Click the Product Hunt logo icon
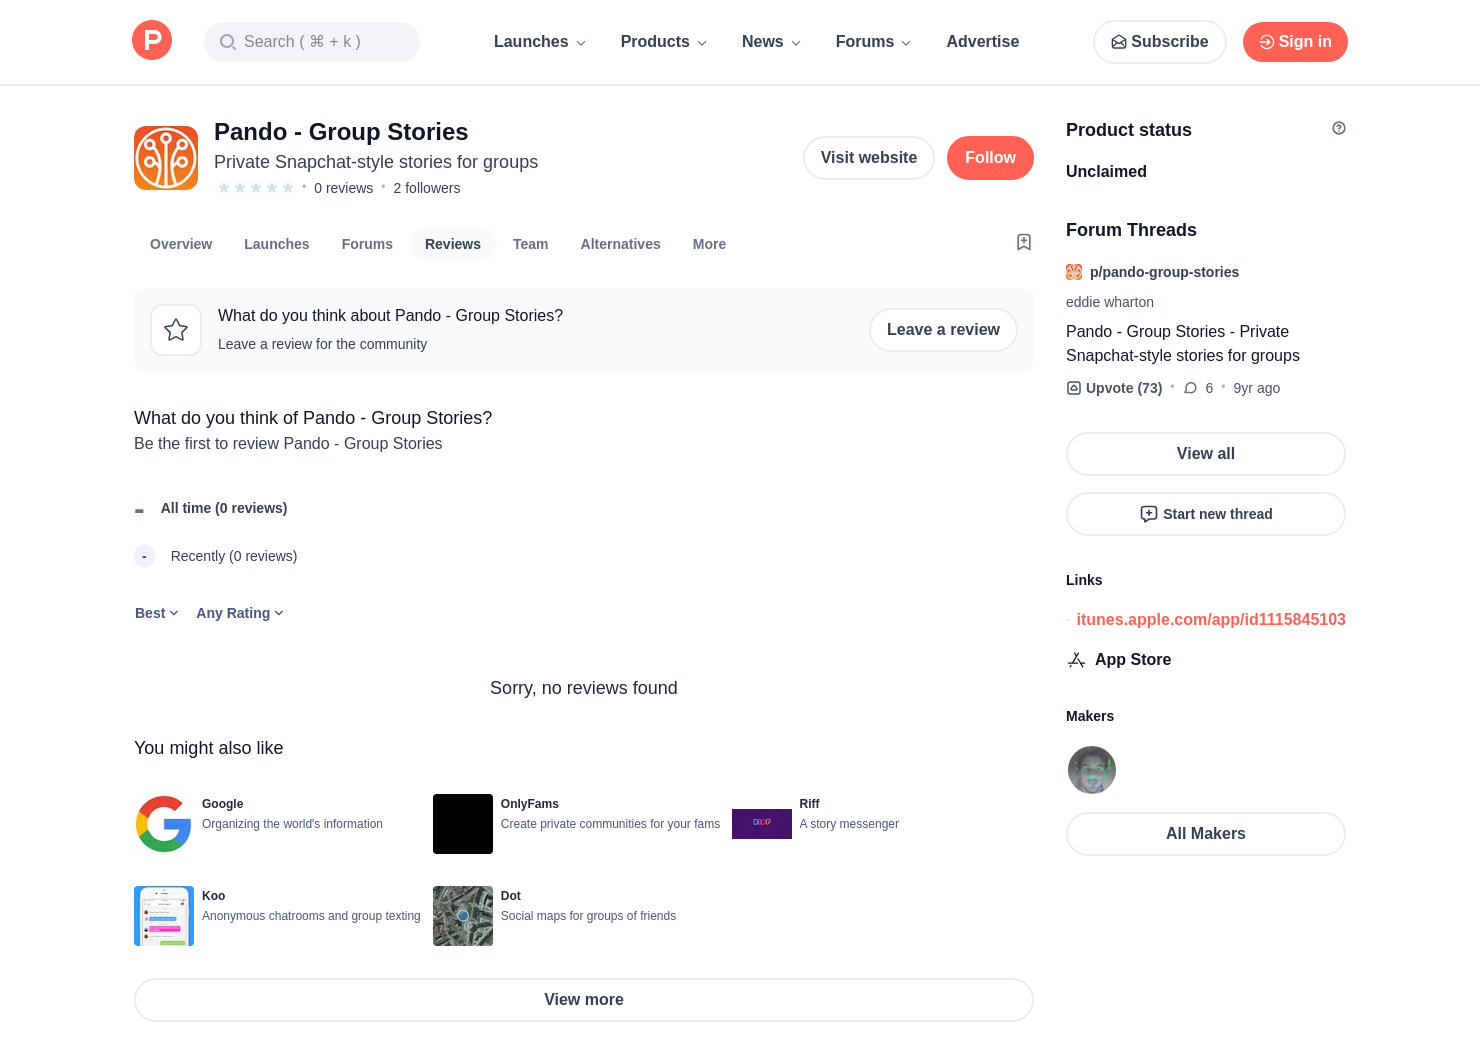The height and width of the screenshot is (1037, 1480). tap(152, 41)
